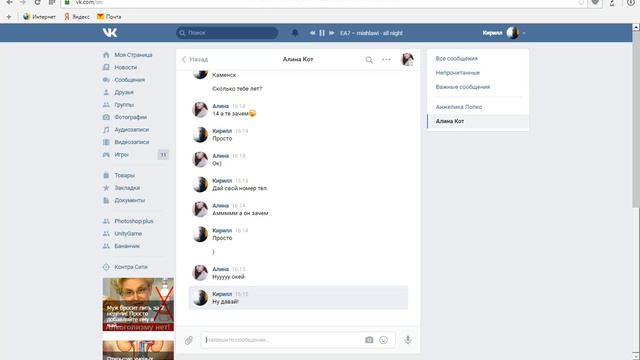Open Закладки in sidebar
Image resolution: width=640 pixels, height=360 pixels.
coord(127,188)
